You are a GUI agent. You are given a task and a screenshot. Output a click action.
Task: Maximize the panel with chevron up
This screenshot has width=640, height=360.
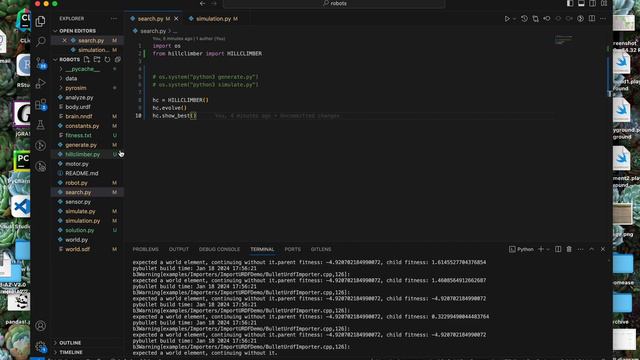pos(591,249)
